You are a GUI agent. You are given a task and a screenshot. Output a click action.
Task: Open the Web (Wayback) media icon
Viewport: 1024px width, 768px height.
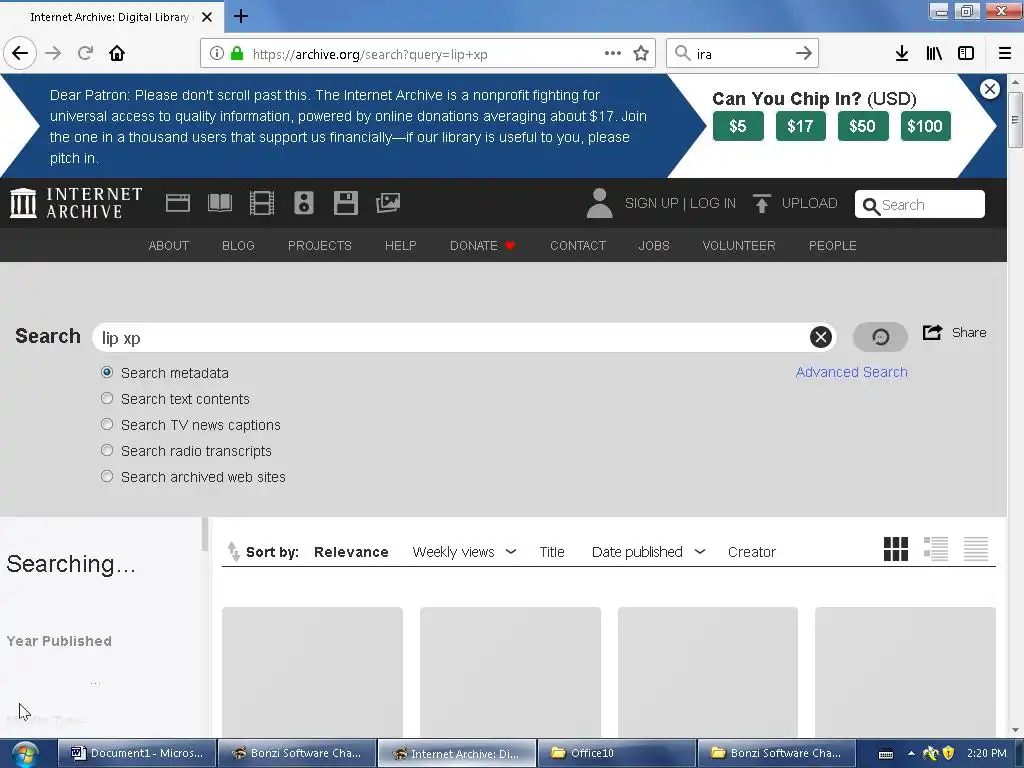(x=178, y=203)
